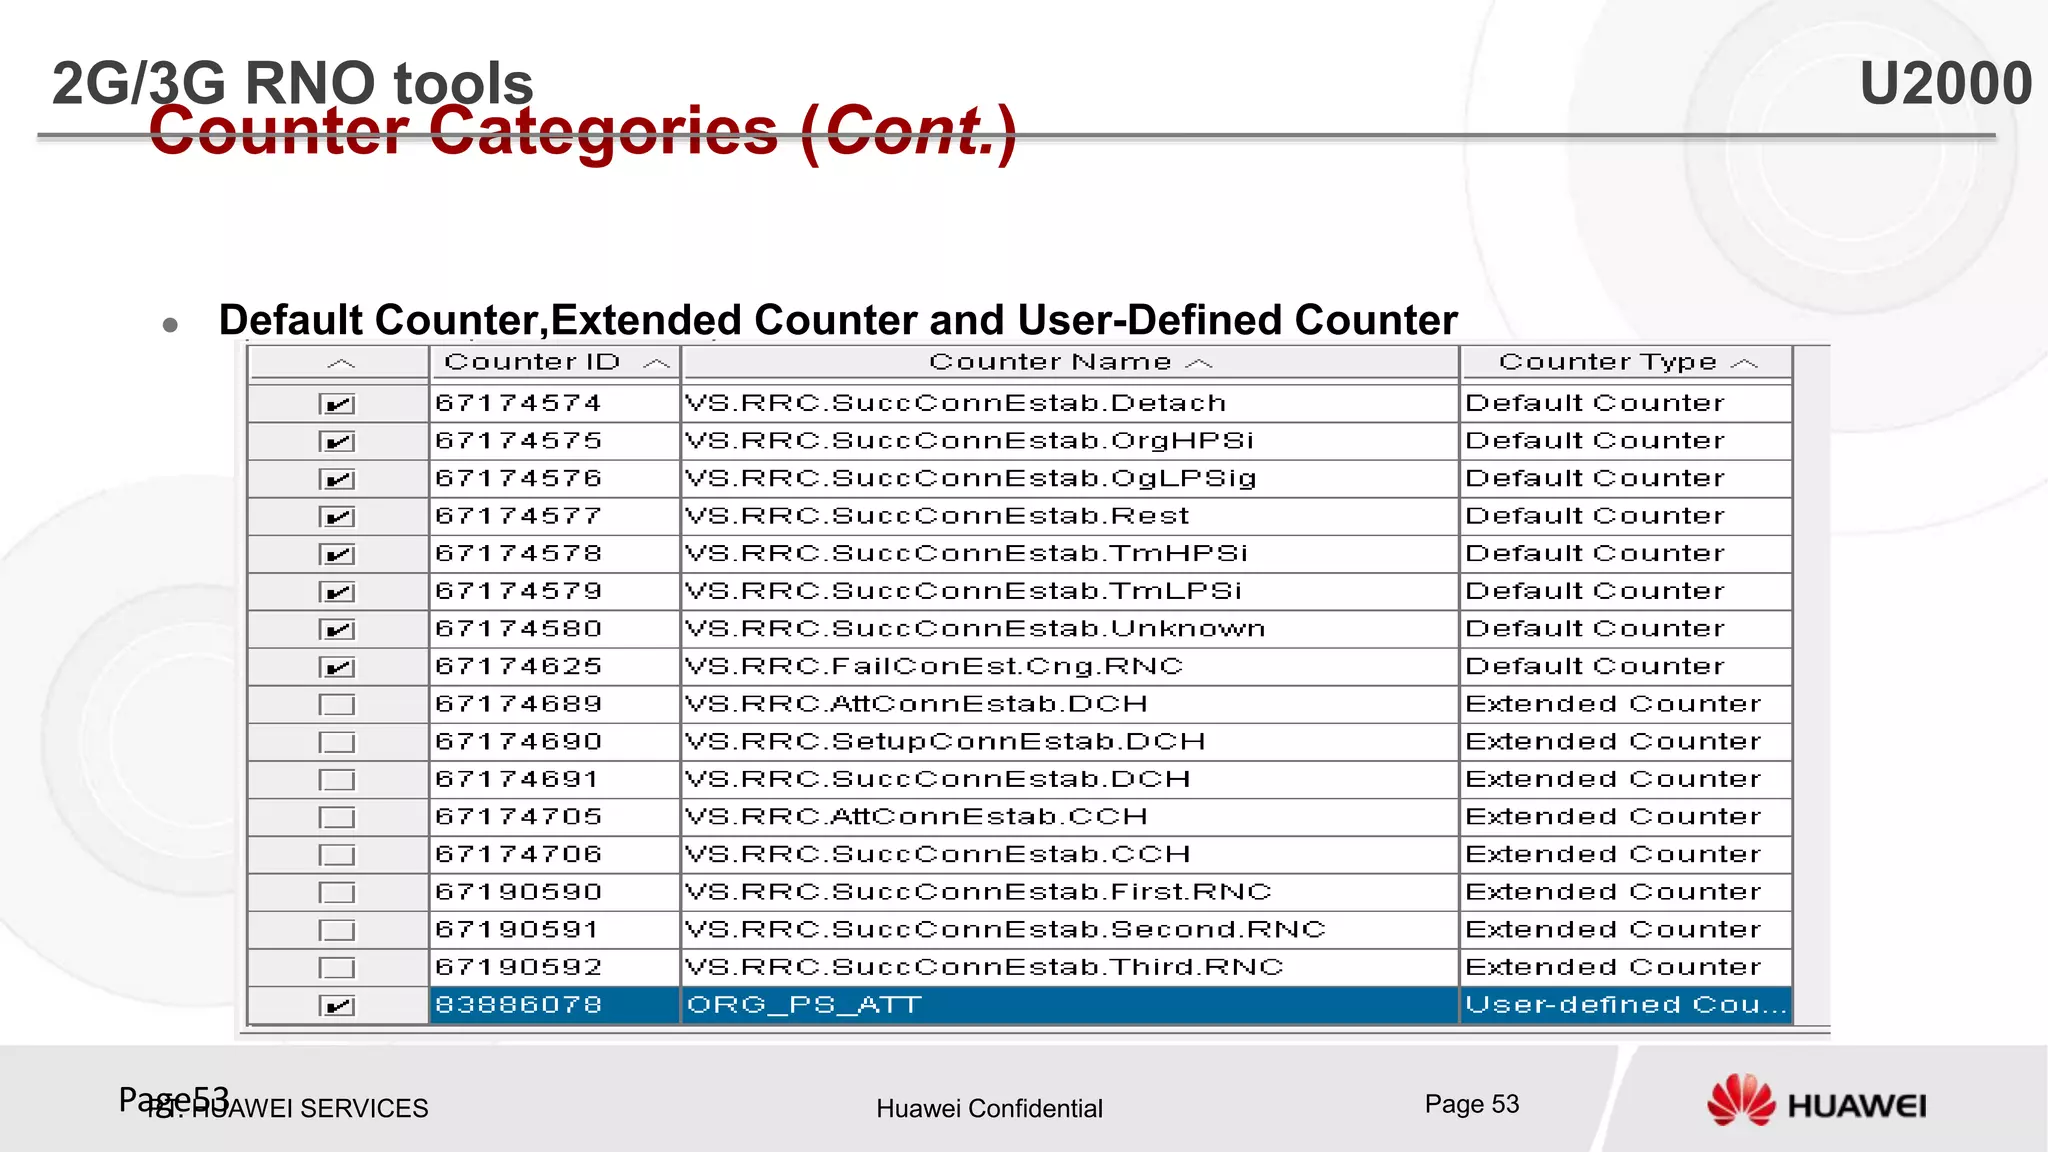Image resolution: width=2048 pixels, height=1152 pixels.
Task: Click Default Counter type for 67174625 row
Action: [x=1627, y=667]
